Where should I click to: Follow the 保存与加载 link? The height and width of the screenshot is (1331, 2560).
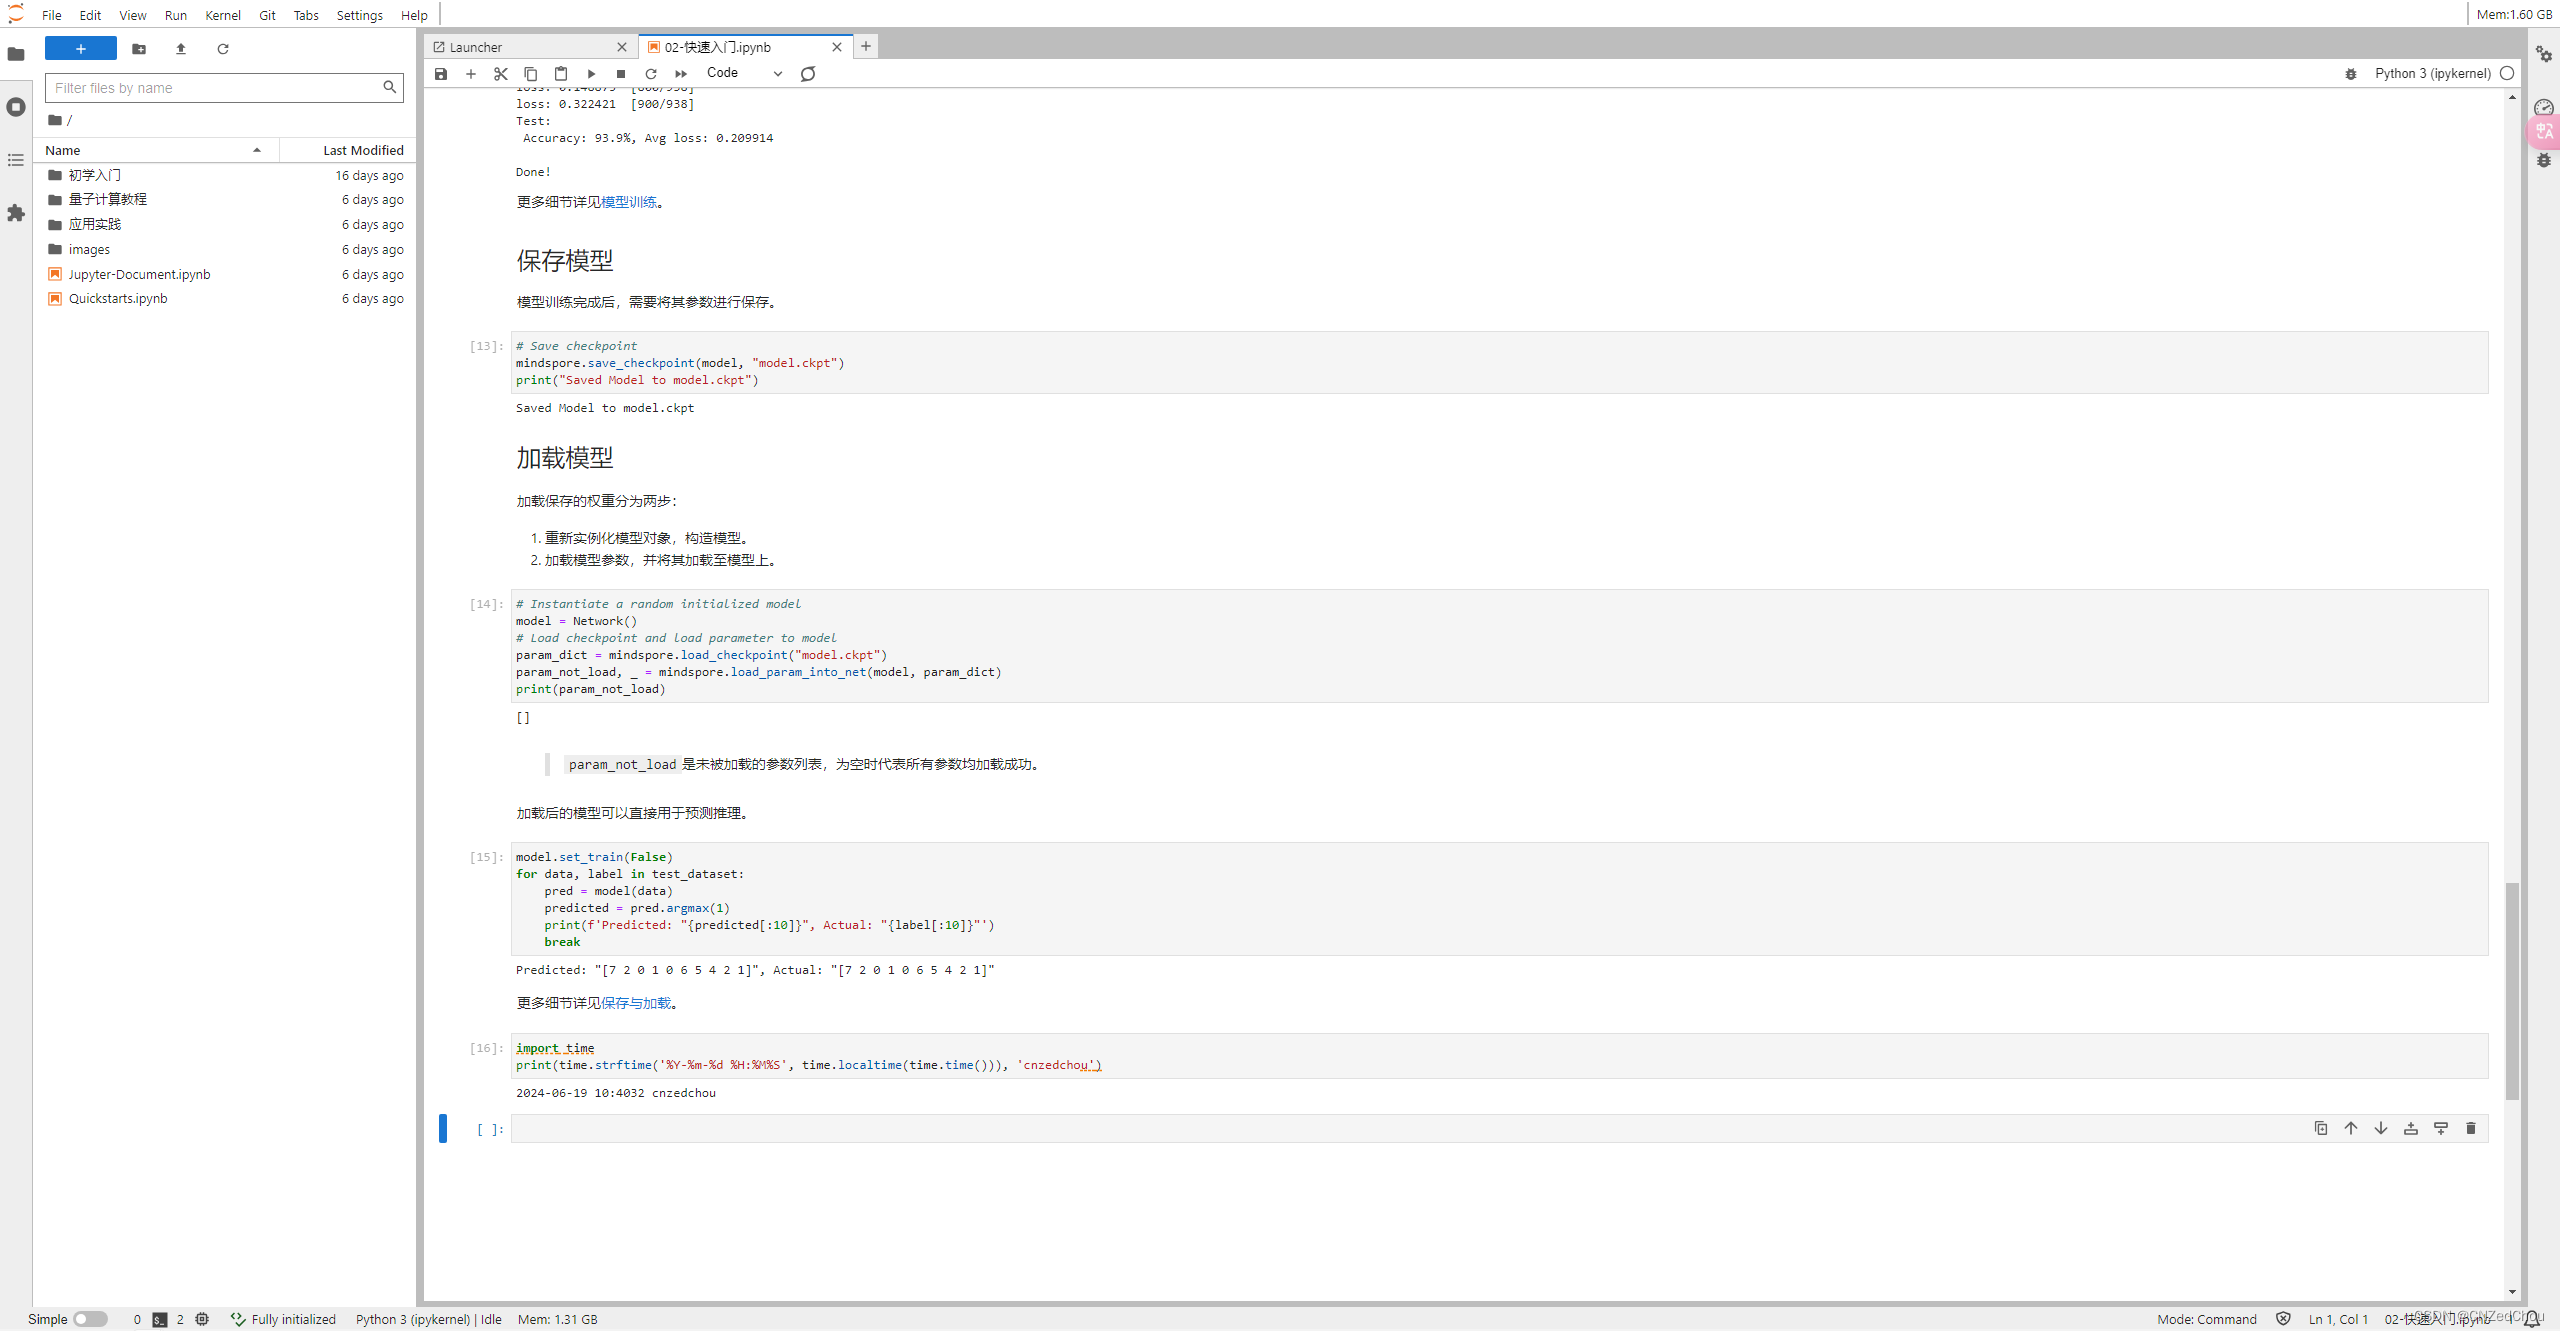tap(636, 1003)
